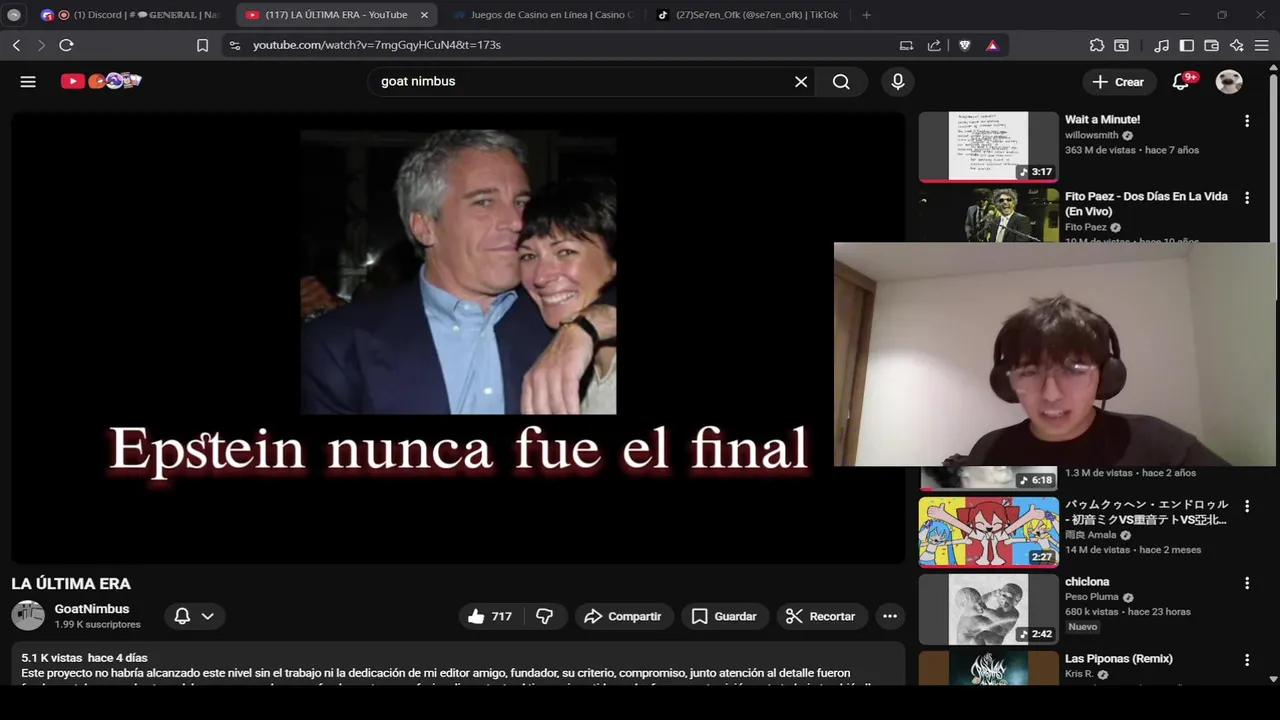Open options menu for chiclona video

click(x=1246, y=583)
